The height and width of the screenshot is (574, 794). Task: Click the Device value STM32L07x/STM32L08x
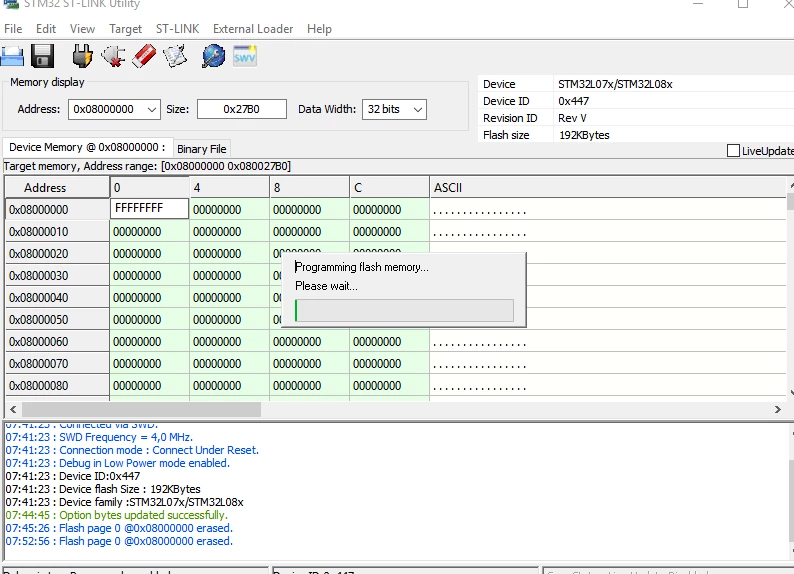click(x=615, y=84)
